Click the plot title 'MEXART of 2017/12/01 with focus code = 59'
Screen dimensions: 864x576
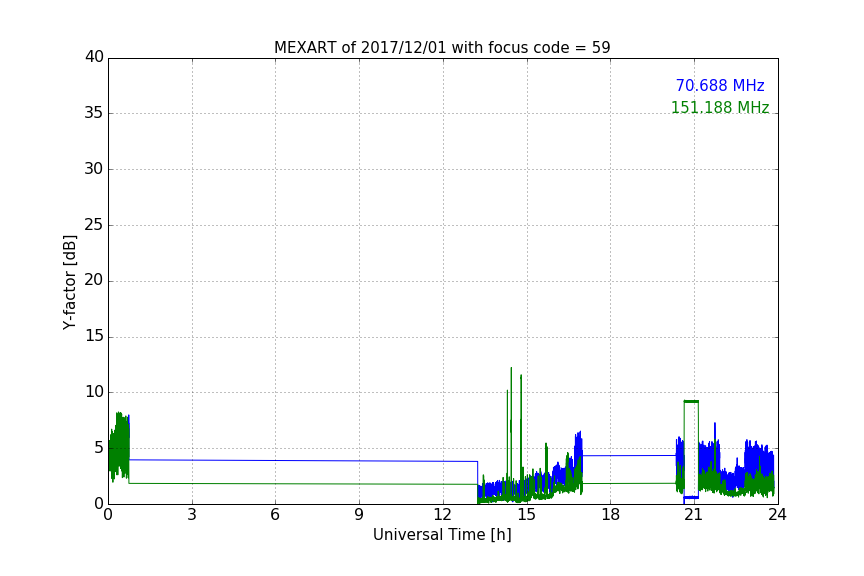click(442, 48)
